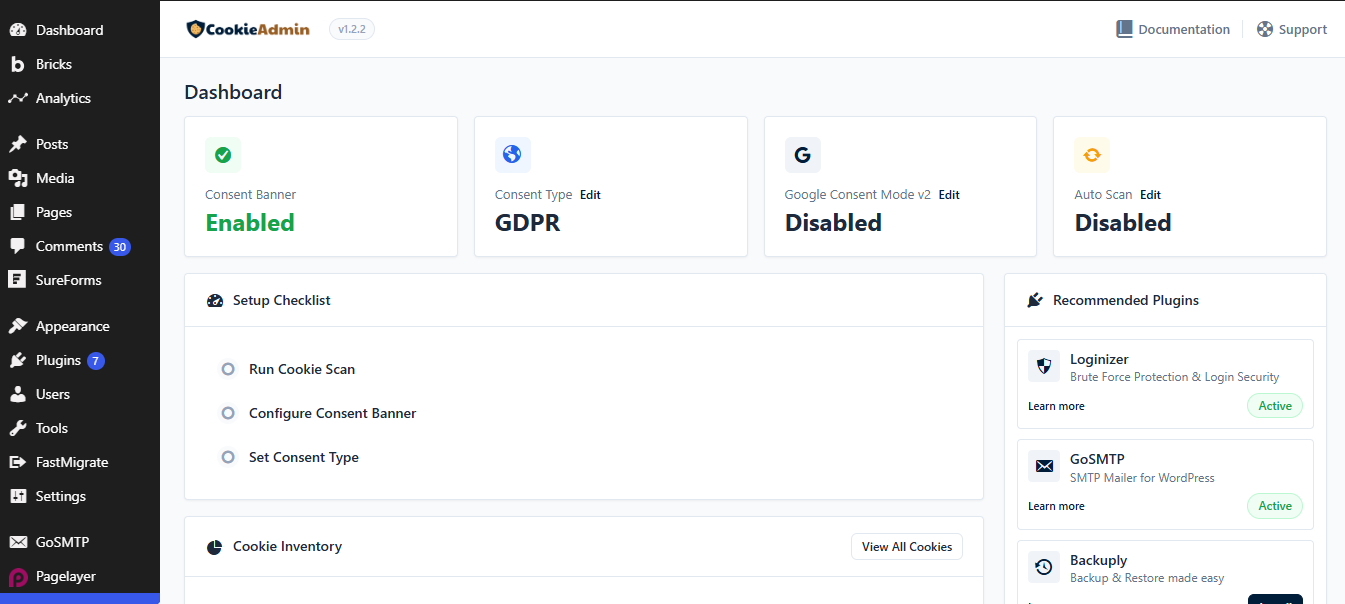Open the Bricks menu item
This screenshot has width=1345, height=604.
[80, 64]
